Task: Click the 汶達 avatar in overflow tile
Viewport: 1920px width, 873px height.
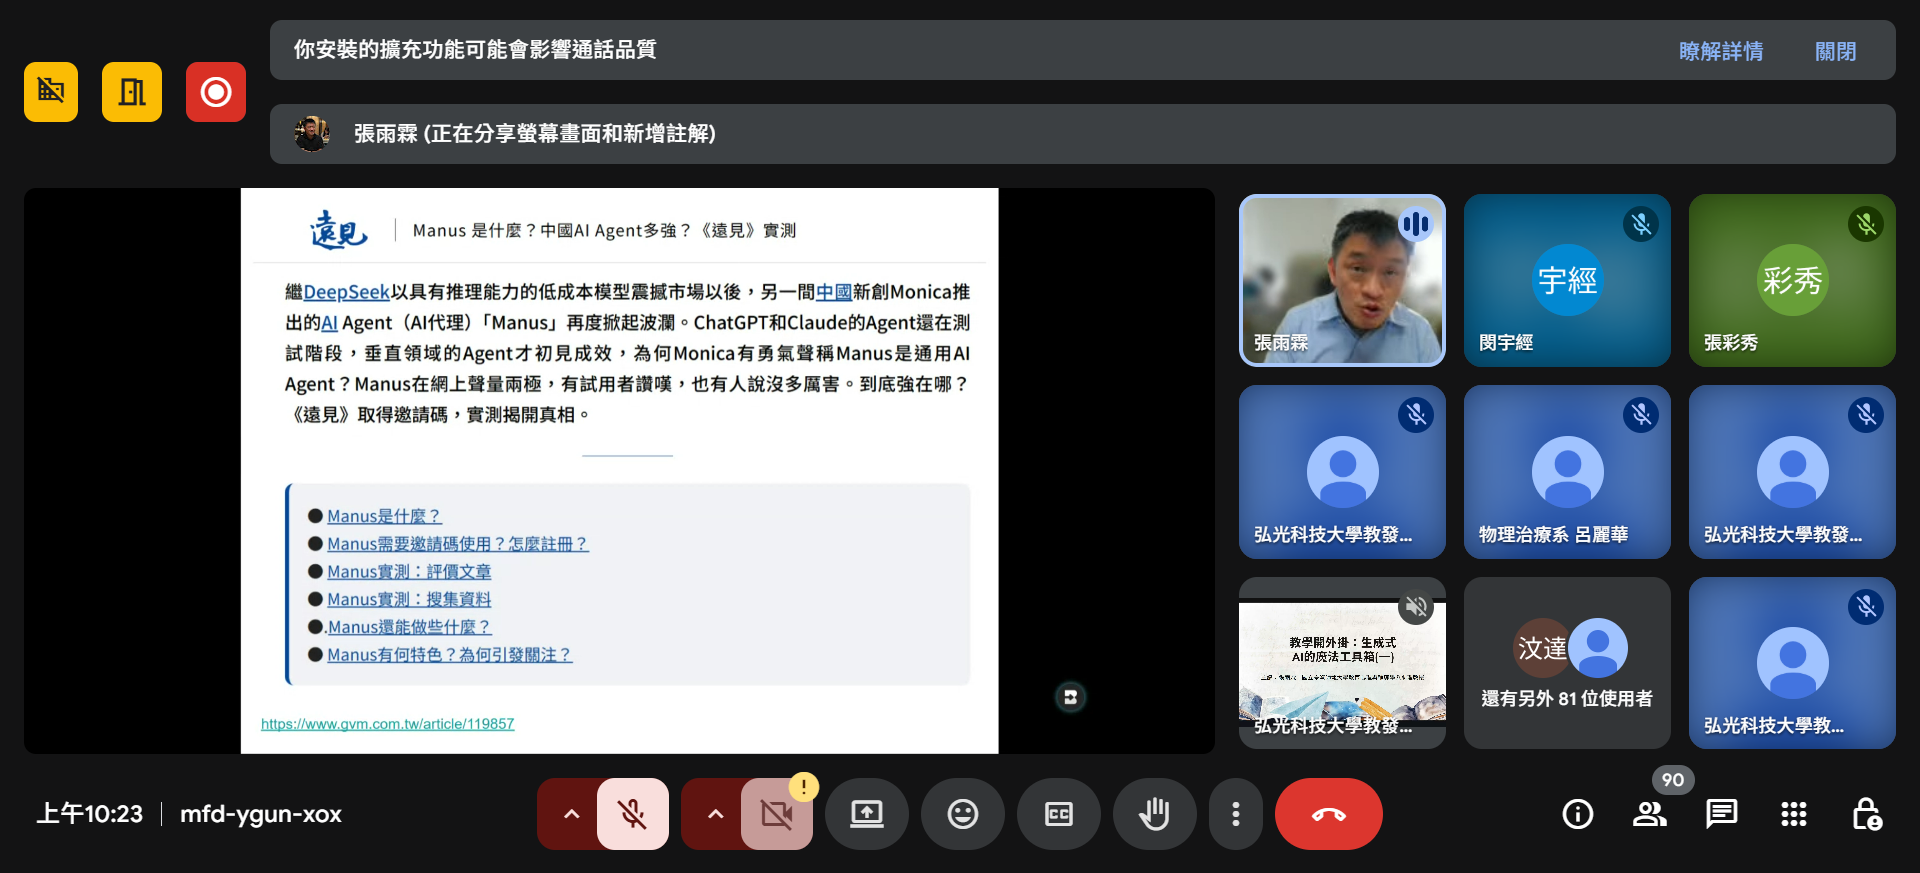Action: coord(1541,648)
